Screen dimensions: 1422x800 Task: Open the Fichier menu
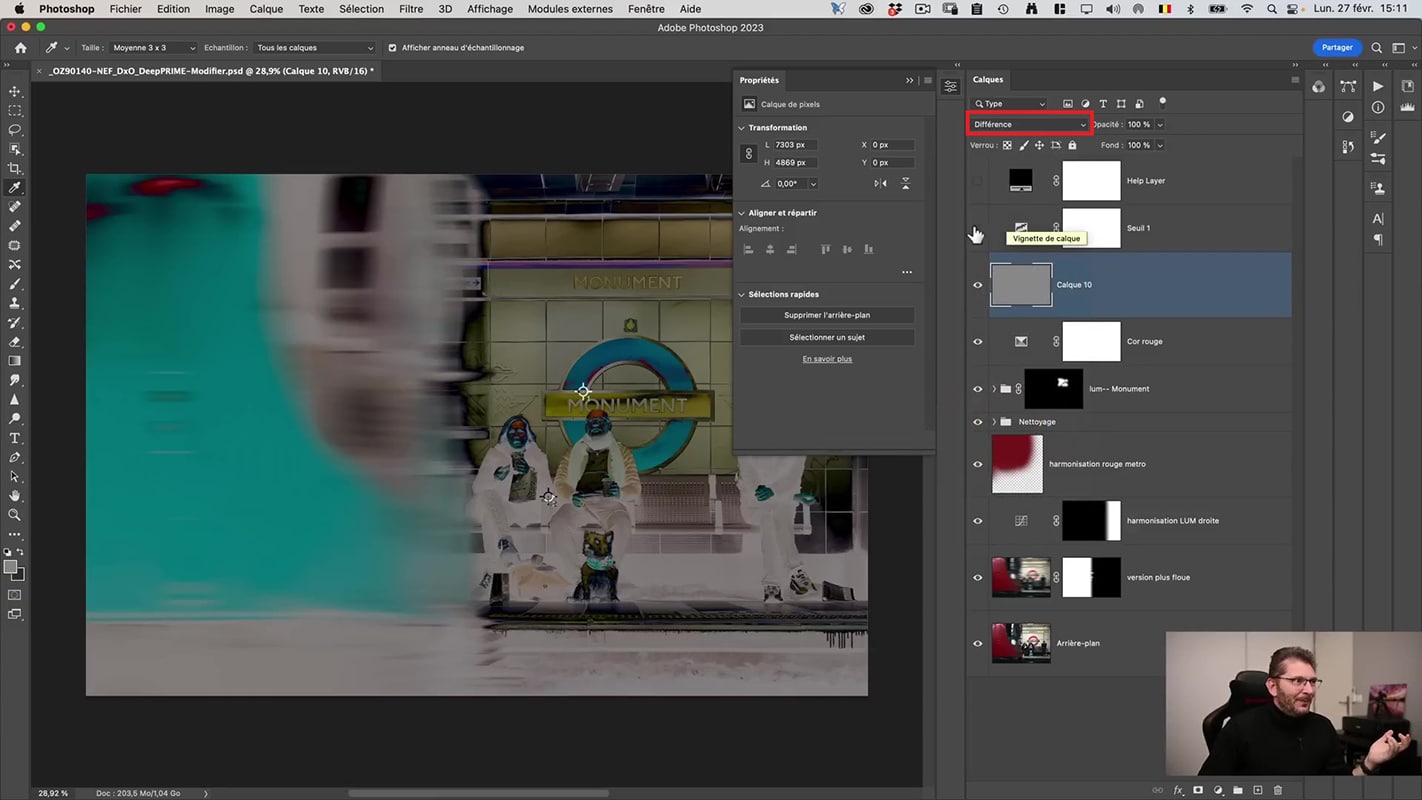(x=125, y=9)
